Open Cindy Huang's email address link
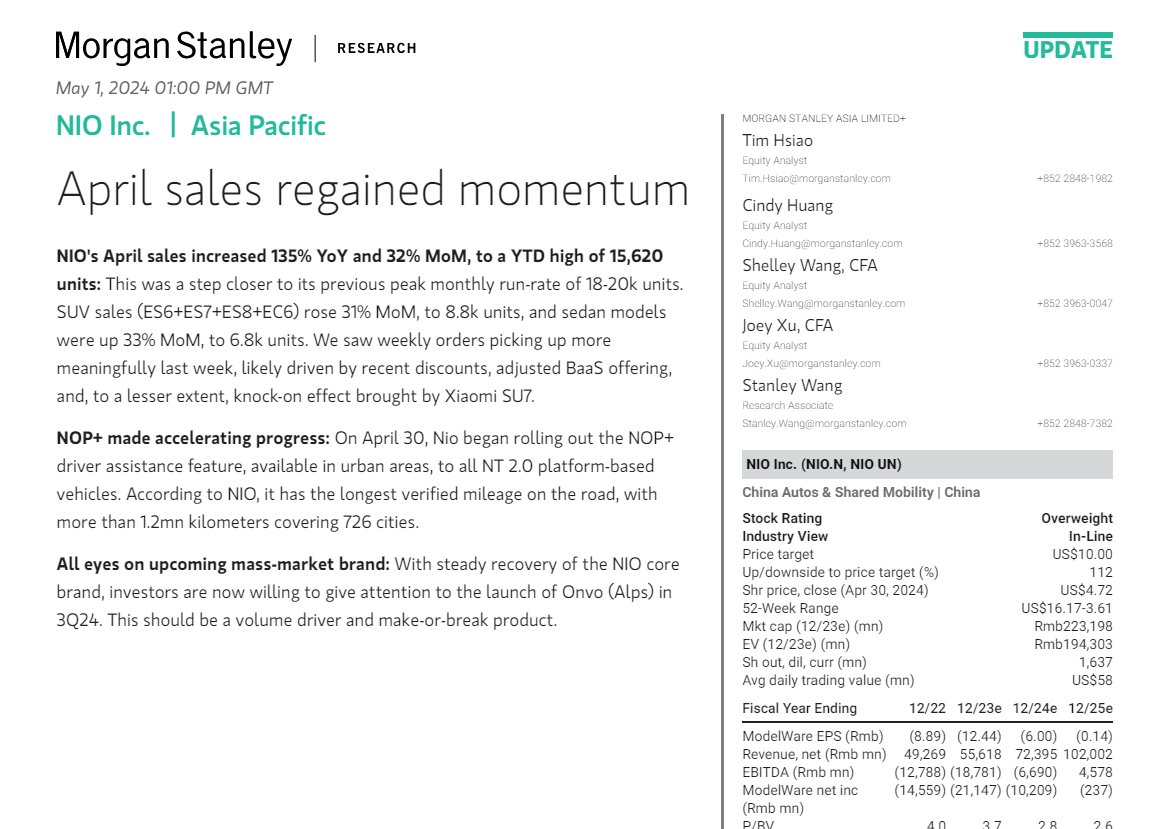The image size is (1175, 829). point(822,244)
